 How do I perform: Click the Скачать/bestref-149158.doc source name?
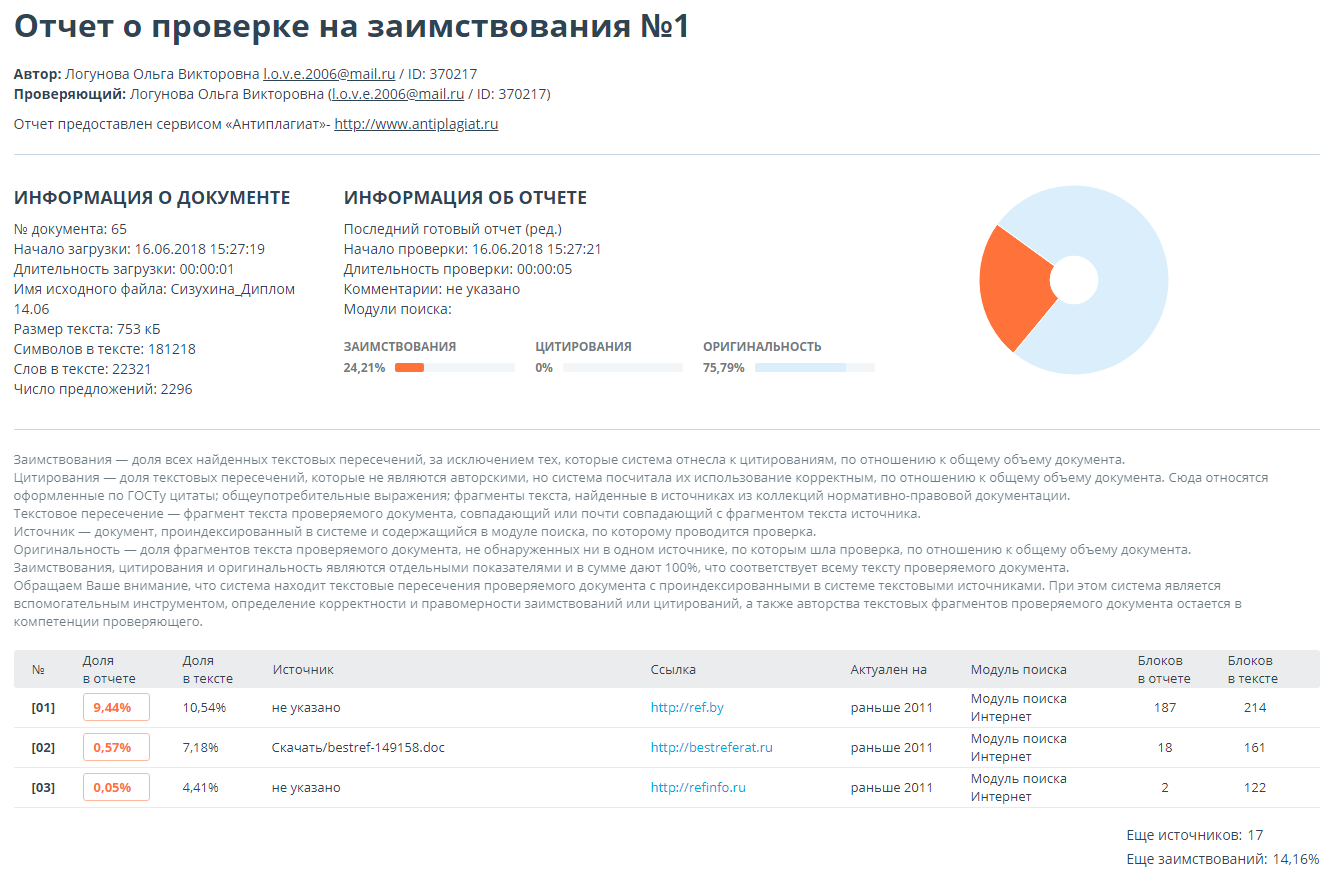[358, 748]
